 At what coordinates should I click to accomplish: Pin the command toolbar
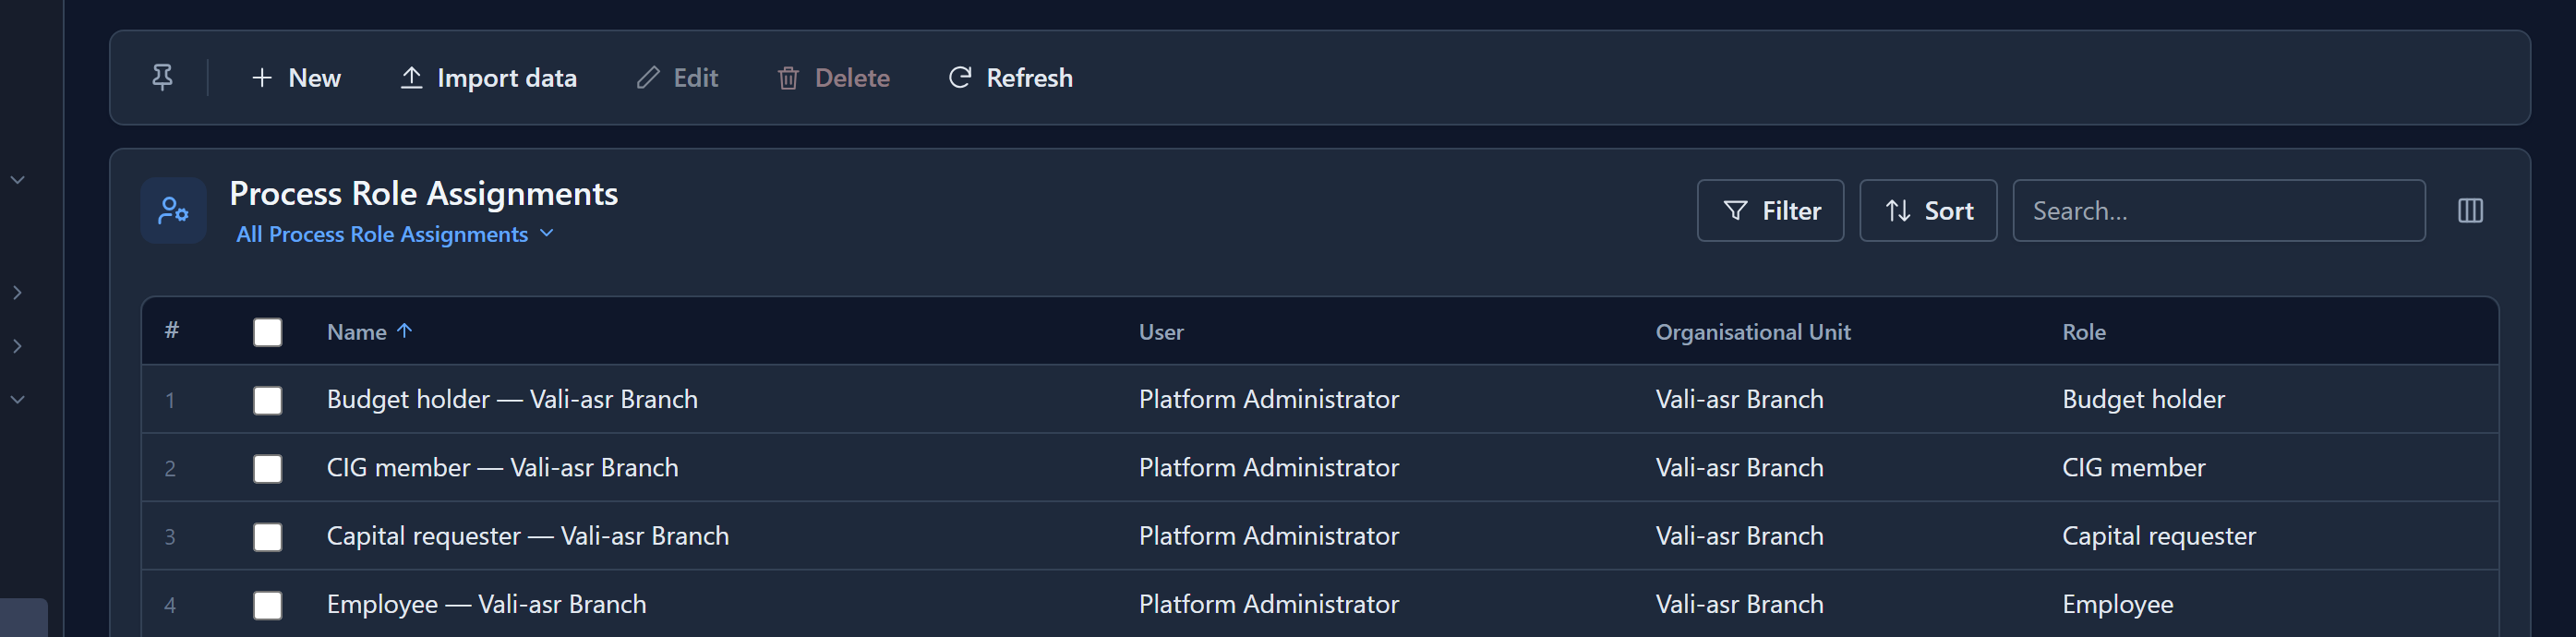tap(162, 77)
